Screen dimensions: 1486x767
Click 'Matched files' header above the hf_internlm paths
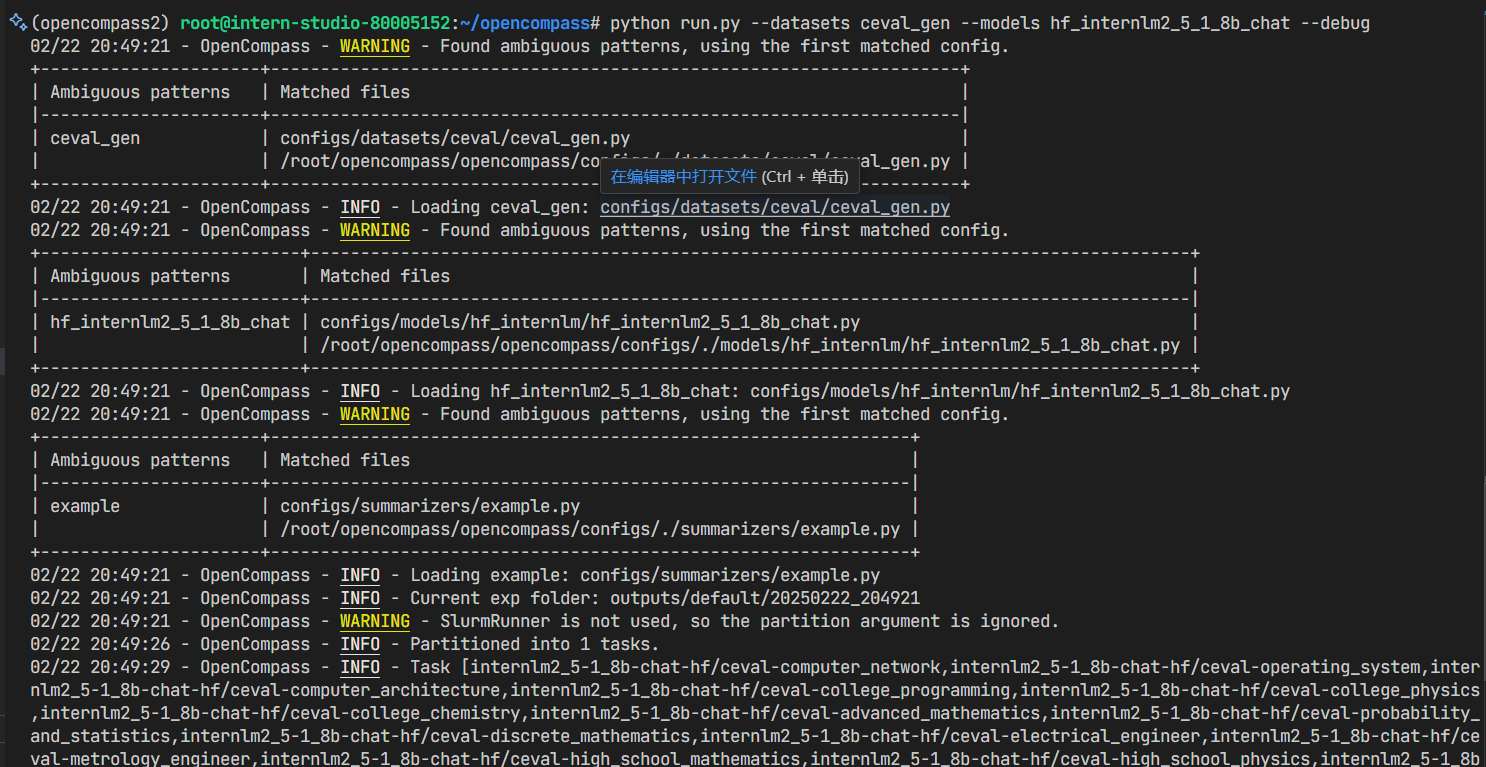coord(385,277)
